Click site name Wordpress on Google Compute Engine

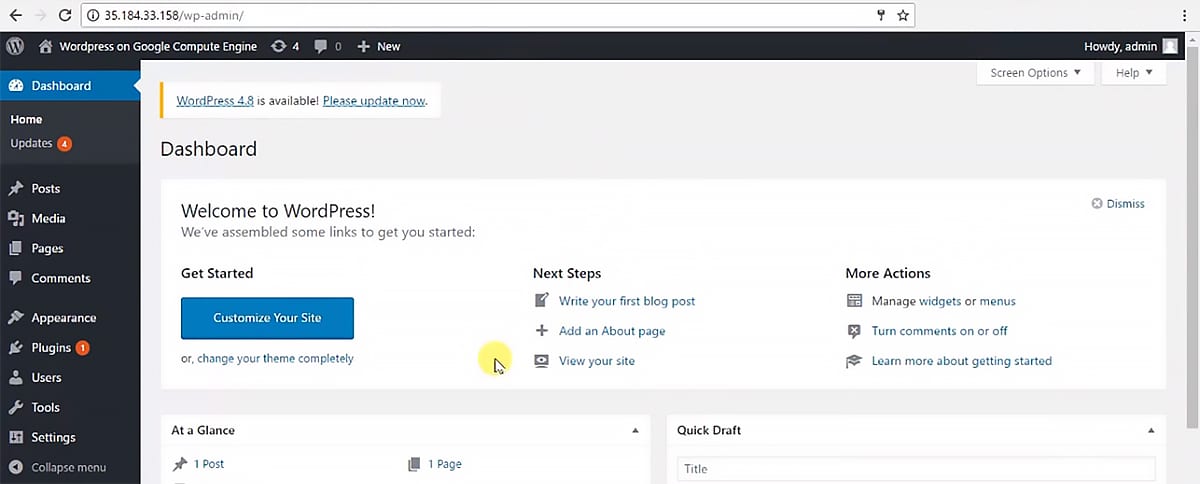click(158, 46)
